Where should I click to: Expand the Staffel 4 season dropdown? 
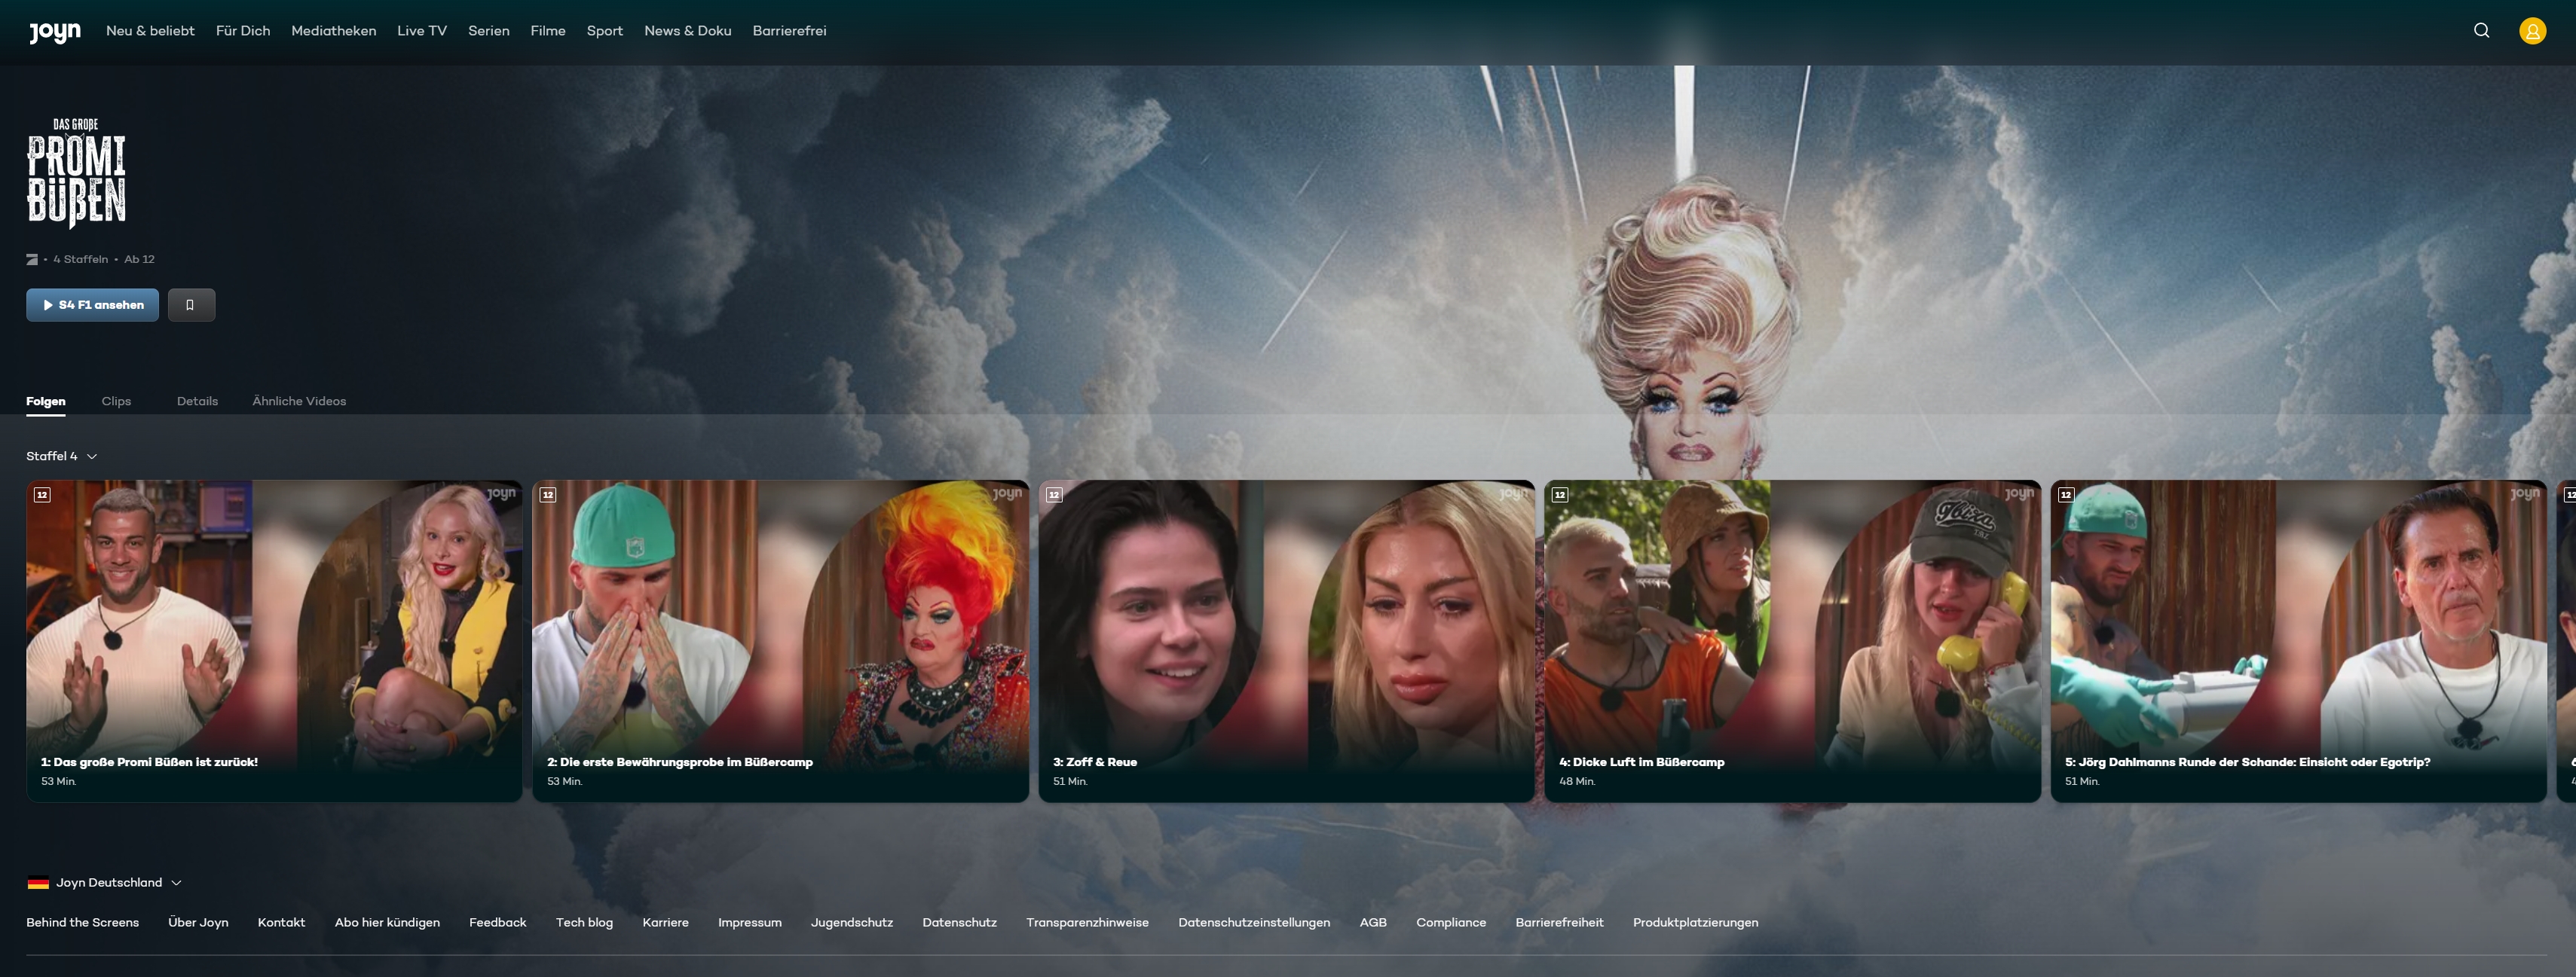62,456
